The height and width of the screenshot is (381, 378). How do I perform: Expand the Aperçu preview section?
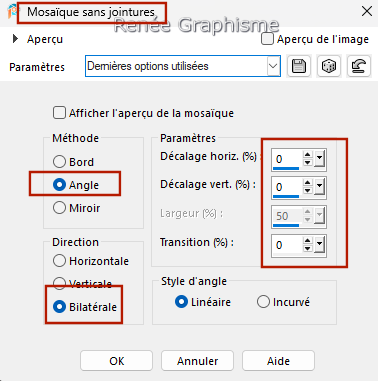(15, 39)
